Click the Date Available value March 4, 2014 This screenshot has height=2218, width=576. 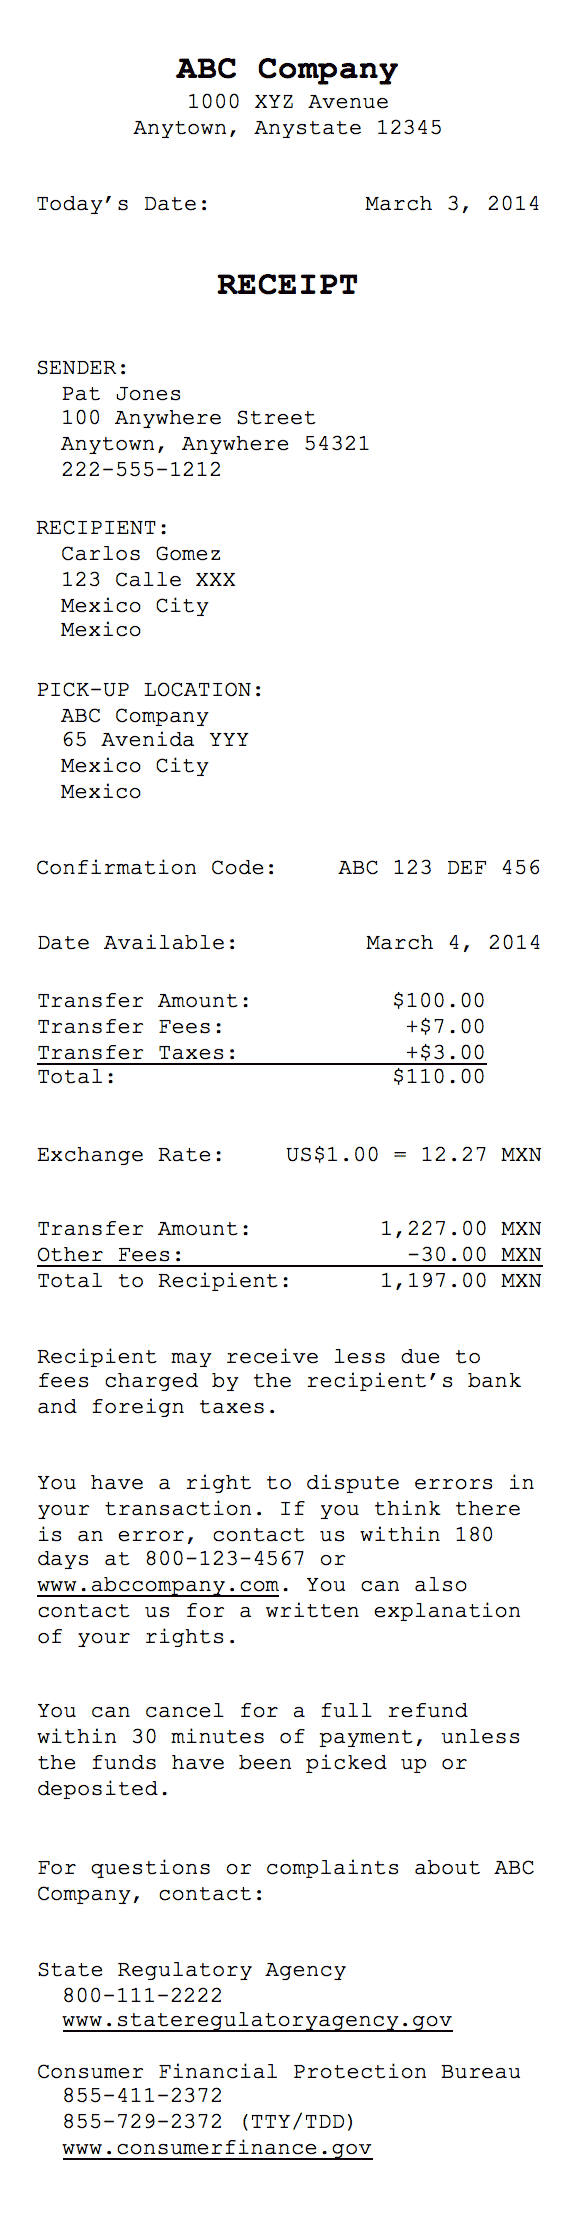(x=453, y=943)
